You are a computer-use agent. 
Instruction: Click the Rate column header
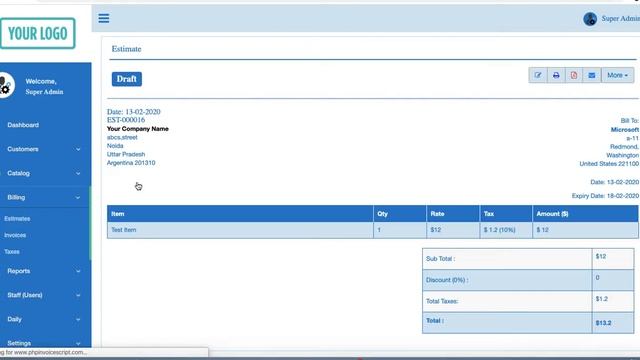tap(453, 214)
